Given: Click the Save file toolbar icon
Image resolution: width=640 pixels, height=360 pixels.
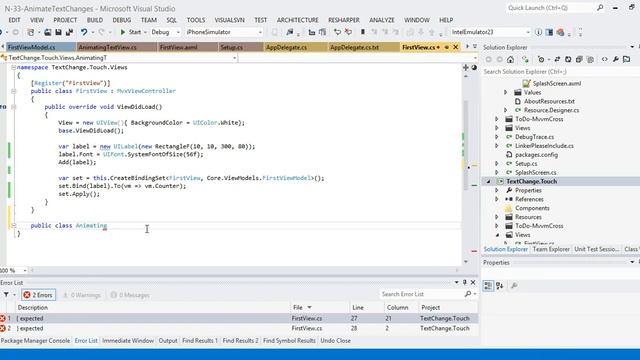Looking at the screenshot, I should pyautogui.click(x=58, y=32).
